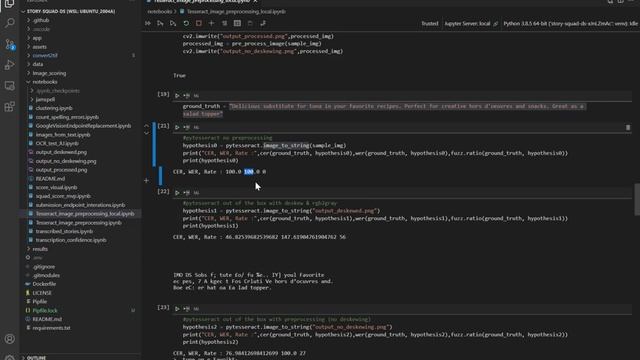Run cell 21 with its play icon
Image resolution: width=640 pixels, height=360 pixels.
click(x=177, y=127)
